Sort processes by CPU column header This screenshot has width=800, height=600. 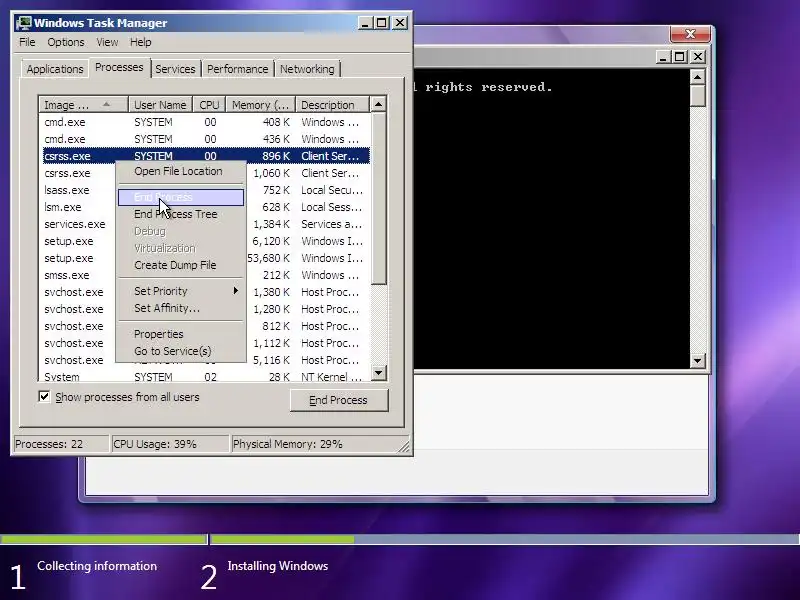pyautogui.click(x=209, y=105)
